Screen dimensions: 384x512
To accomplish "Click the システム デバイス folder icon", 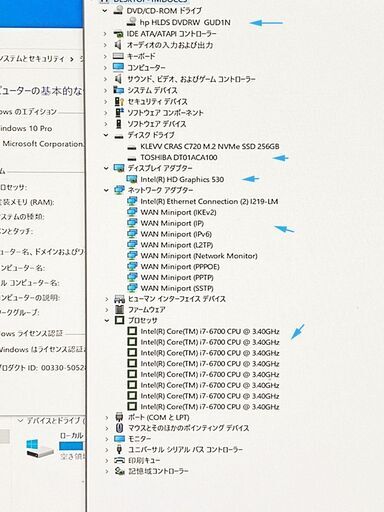I will (x=118, y=90).
